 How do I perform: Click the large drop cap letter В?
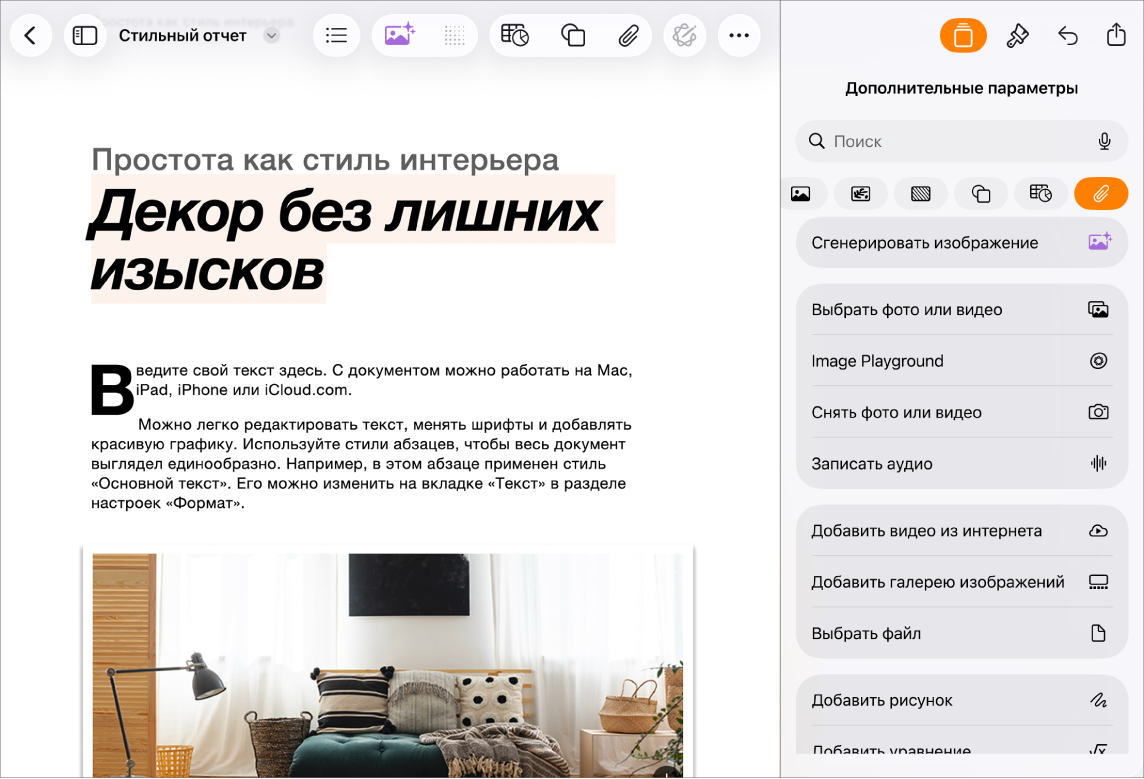[x=112, y=389]
